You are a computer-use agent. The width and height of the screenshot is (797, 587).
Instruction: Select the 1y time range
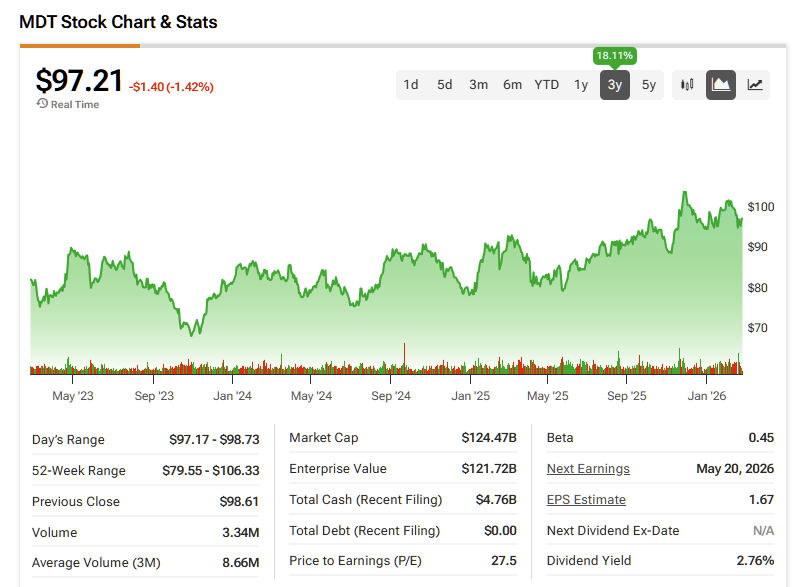point(581,85)
